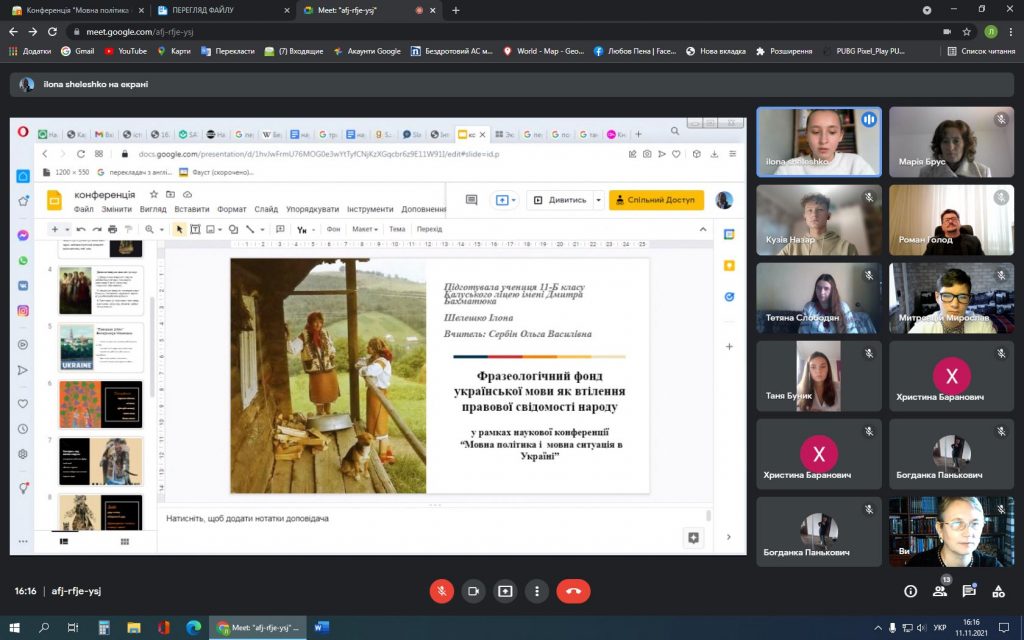Open the Word app in taskbar

321,628
